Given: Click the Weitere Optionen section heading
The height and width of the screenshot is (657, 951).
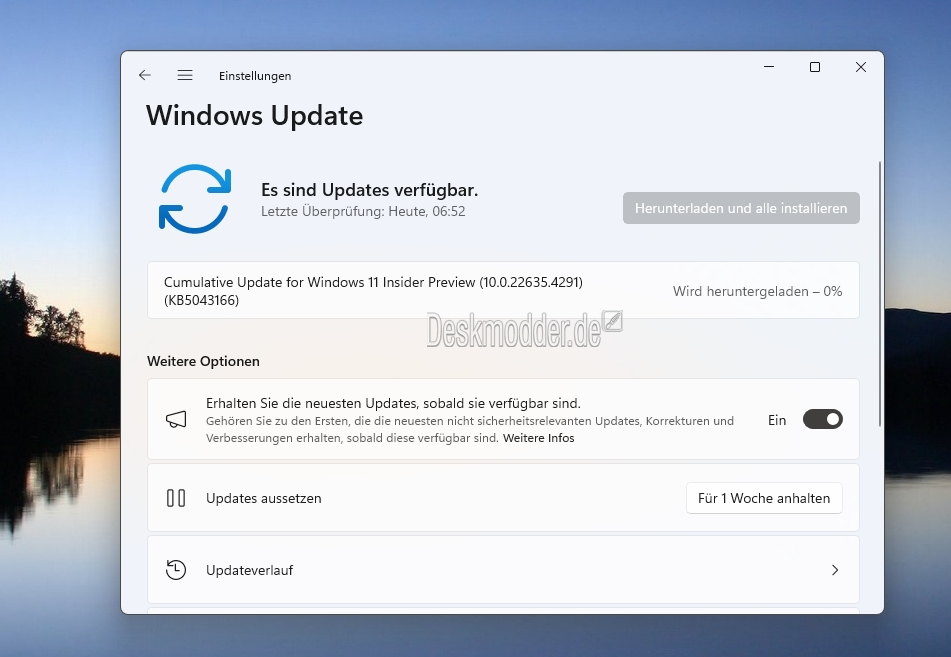Looking at the screenshot, I should [x=203, y=361].
